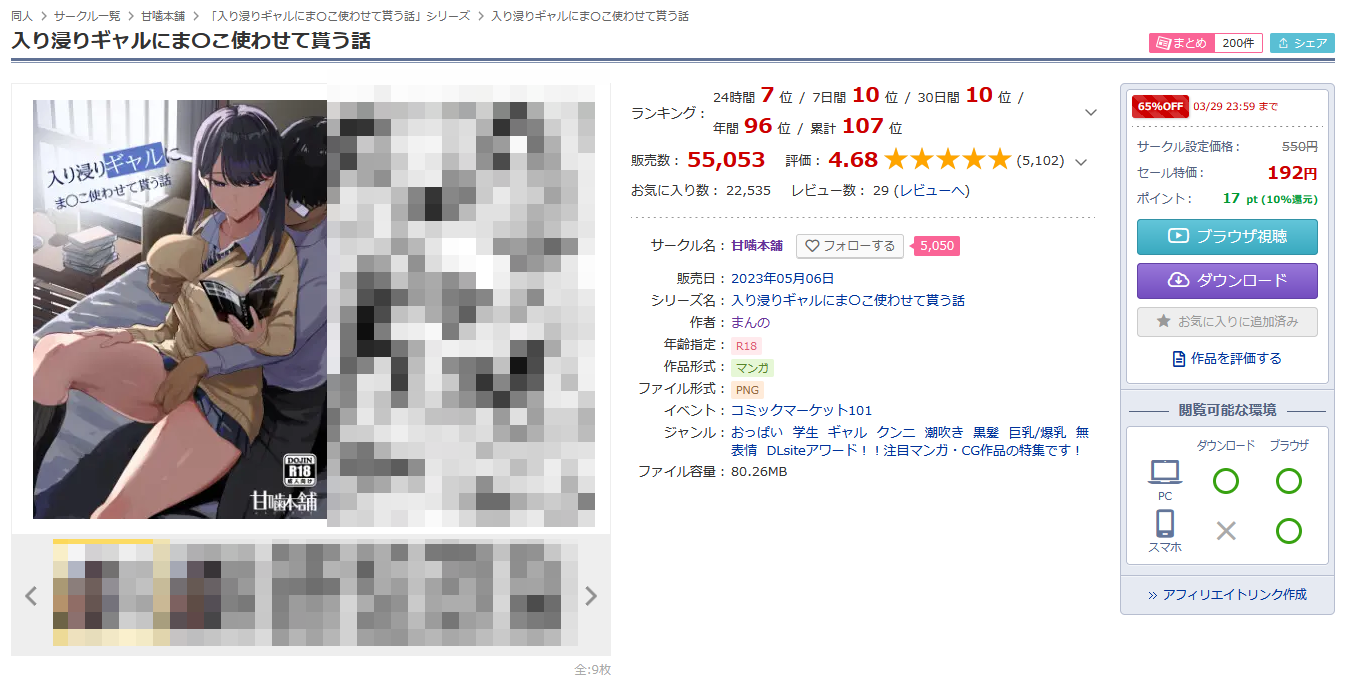The width and height of the screenshot is (1347, 678).
Task: Click the heart フォローする follow button
Action: point(850,246)
